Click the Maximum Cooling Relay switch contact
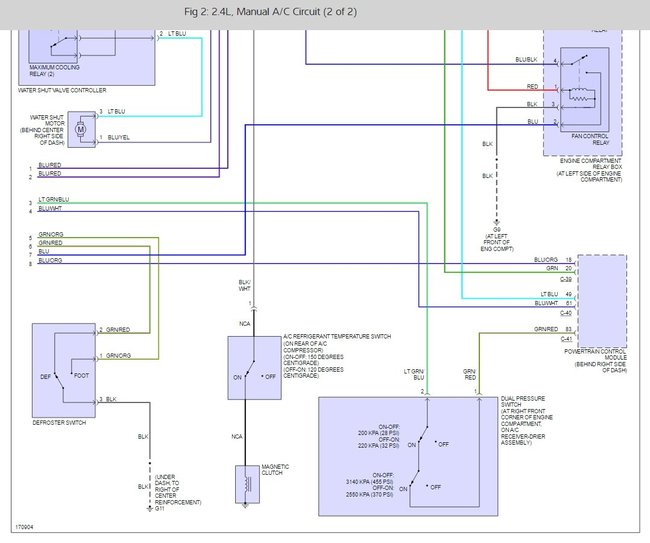Viewport: 650px width, 543px height. 58,43
